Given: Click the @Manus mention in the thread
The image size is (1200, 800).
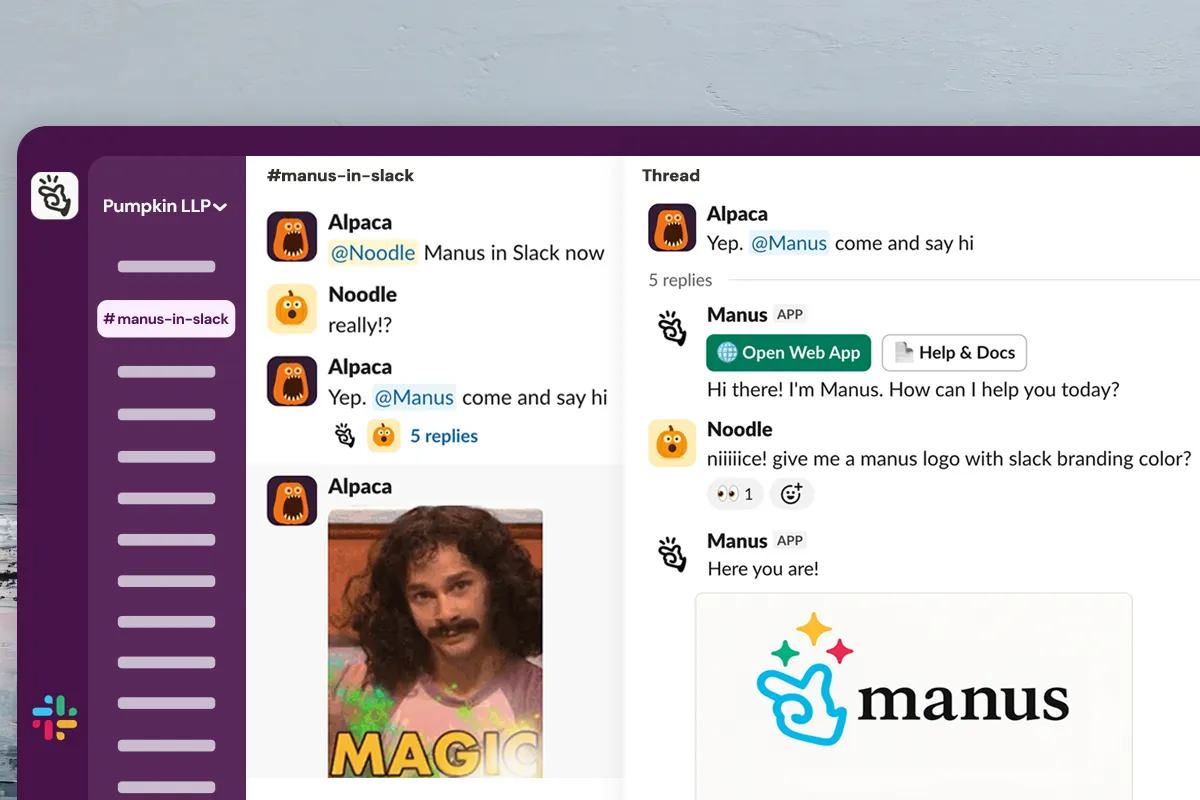Looking at the screenshot, I should coord(789,243).
